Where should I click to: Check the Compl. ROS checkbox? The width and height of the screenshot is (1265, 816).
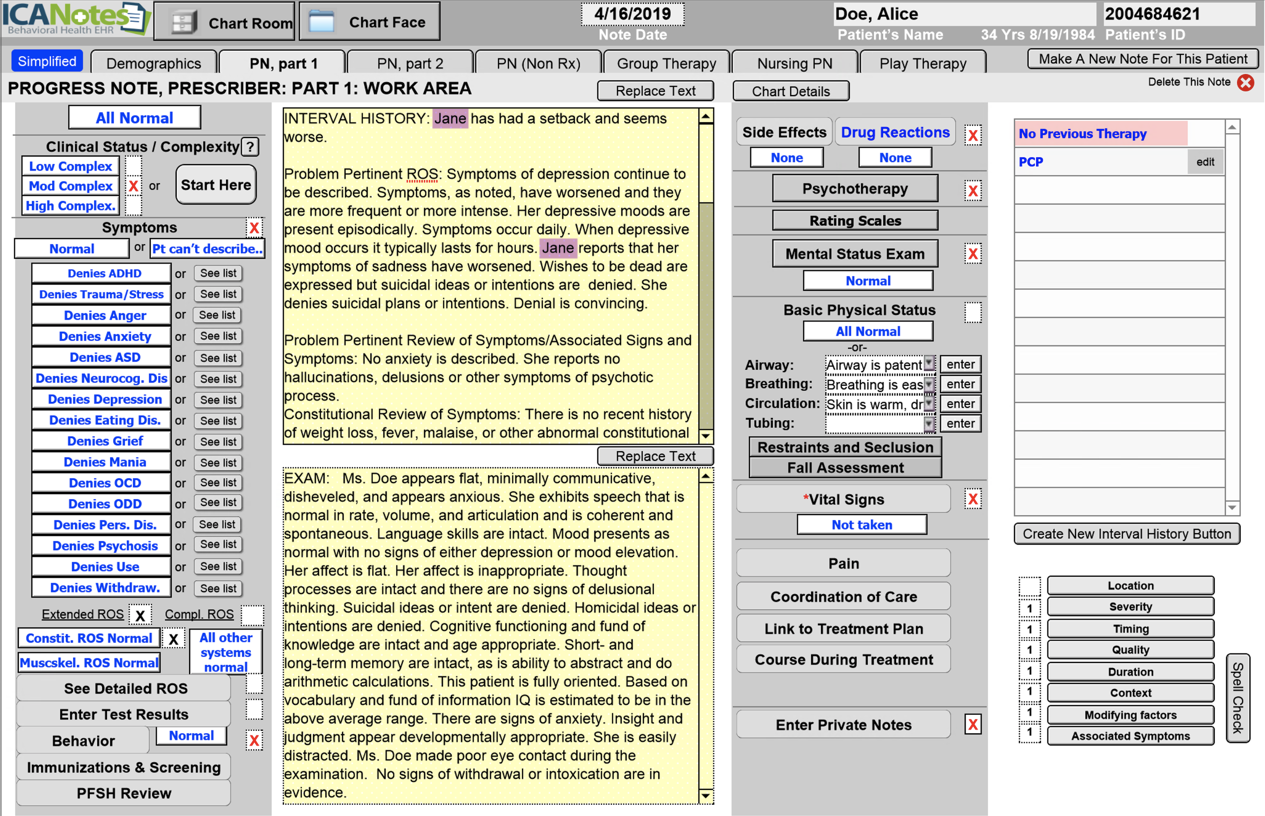(x=252, y=615)
